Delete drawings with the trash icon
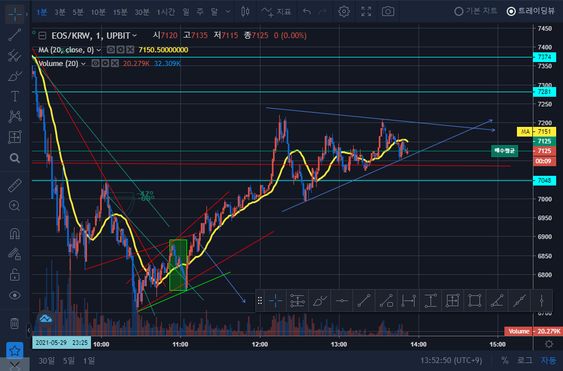The height and width of the screenshot is (371, 563). [14, 323]
